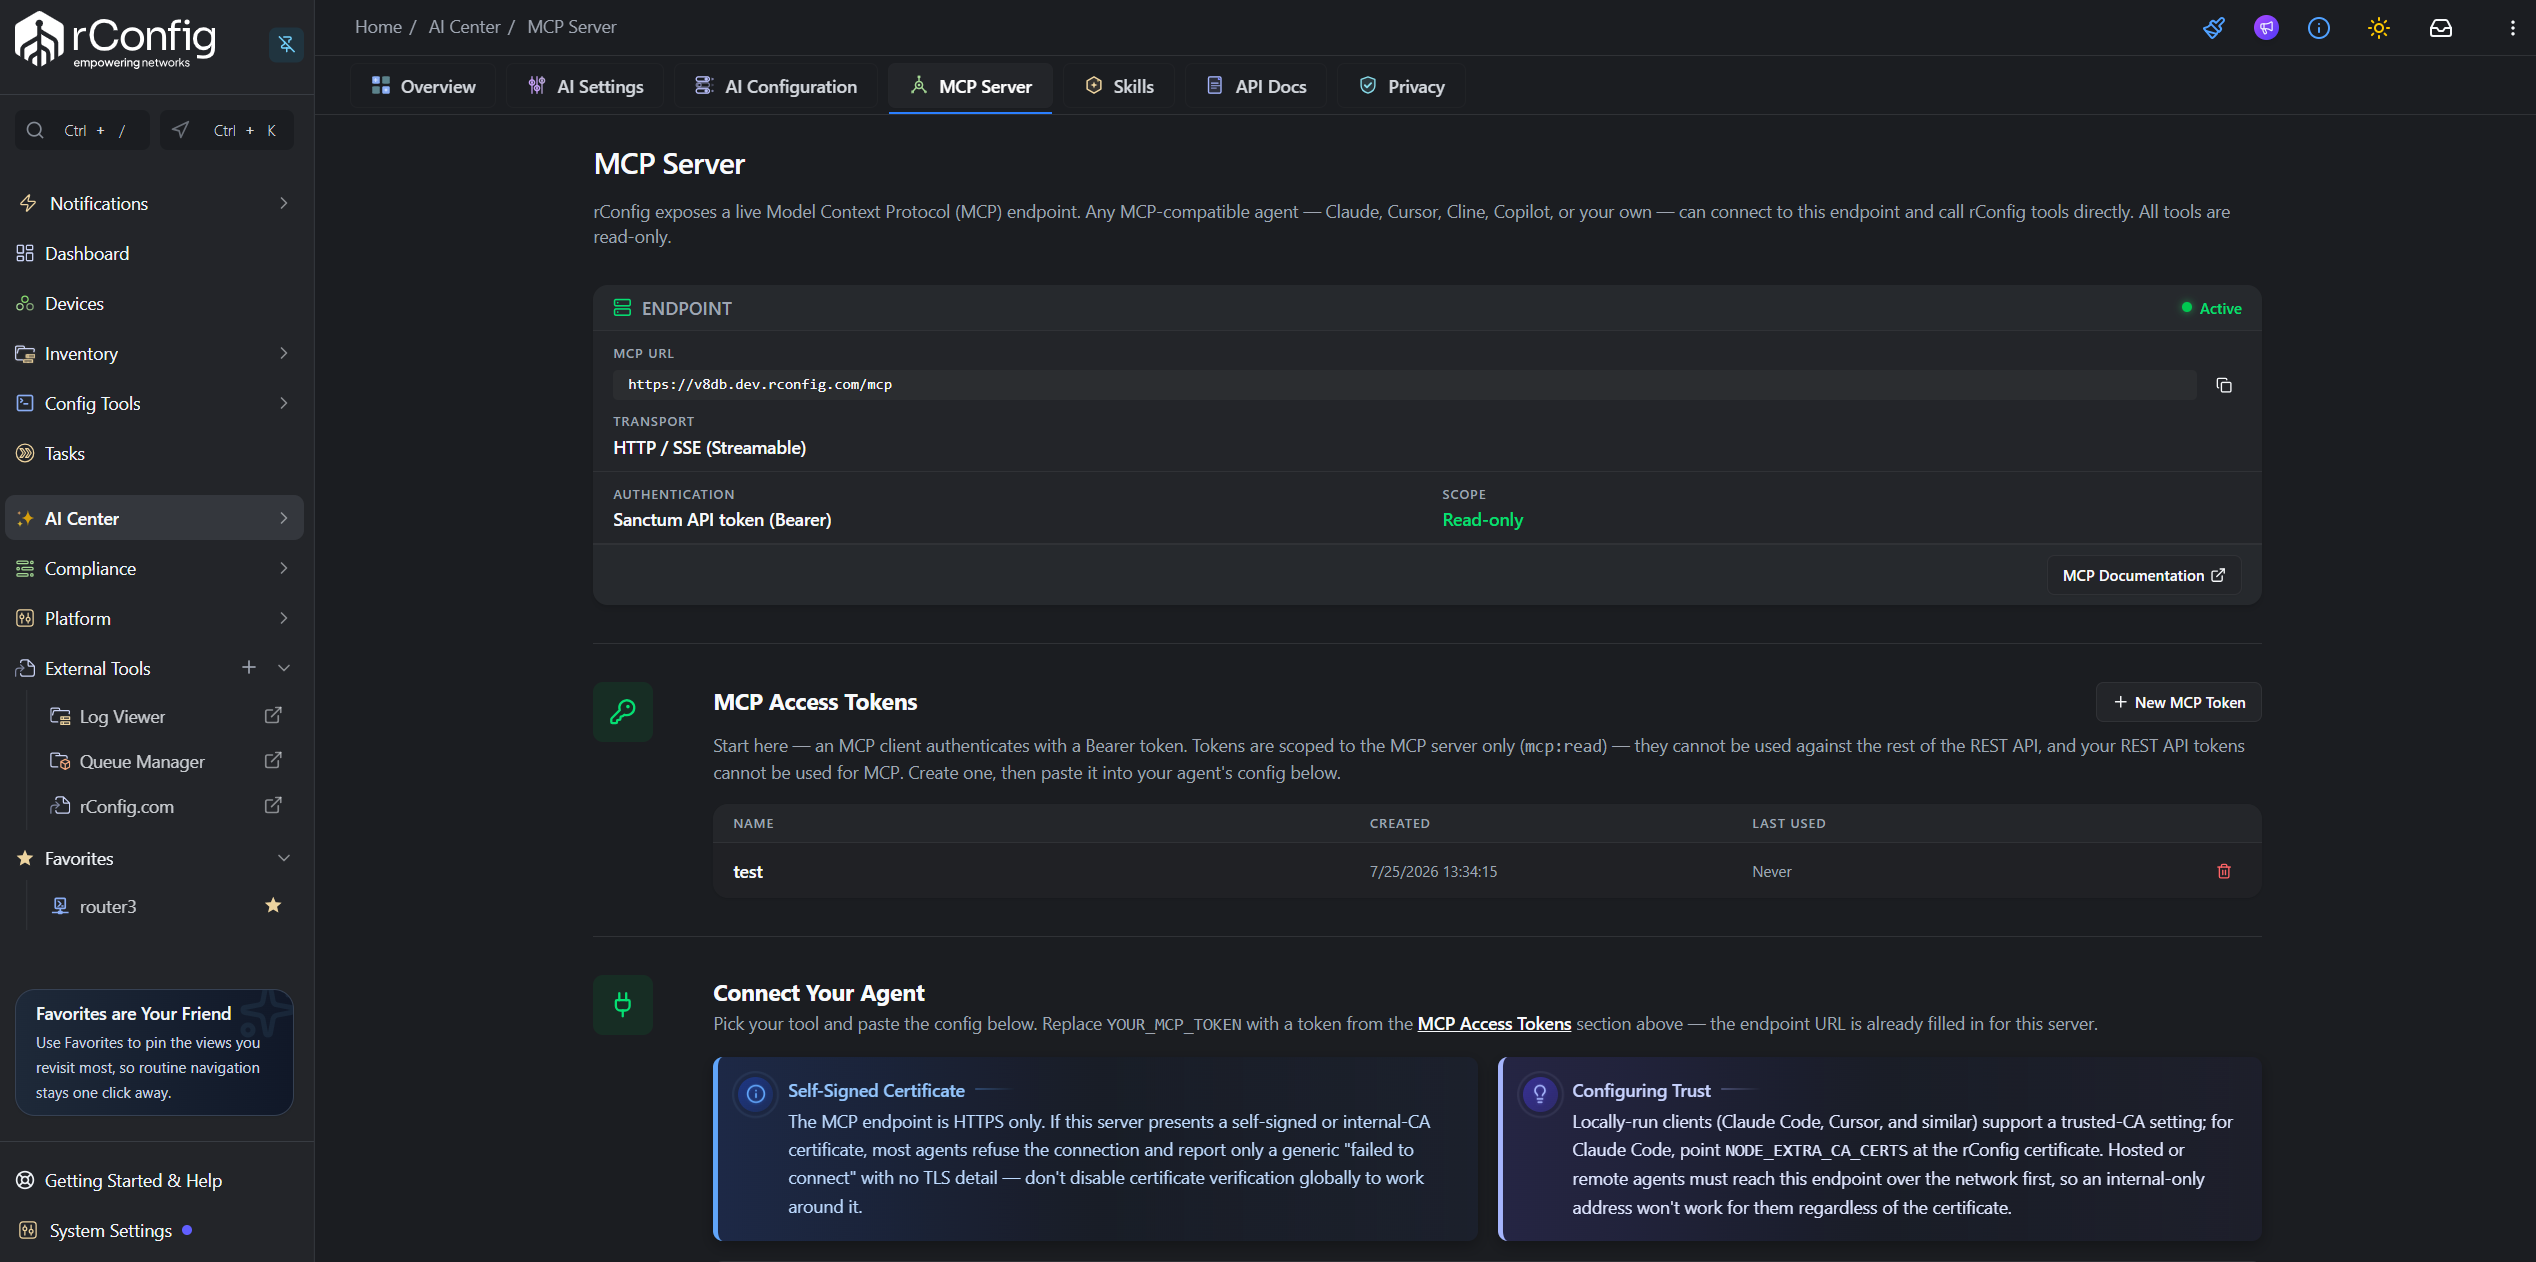
Task: Switch to the AI Configuration tab
Action: [776, 86]
